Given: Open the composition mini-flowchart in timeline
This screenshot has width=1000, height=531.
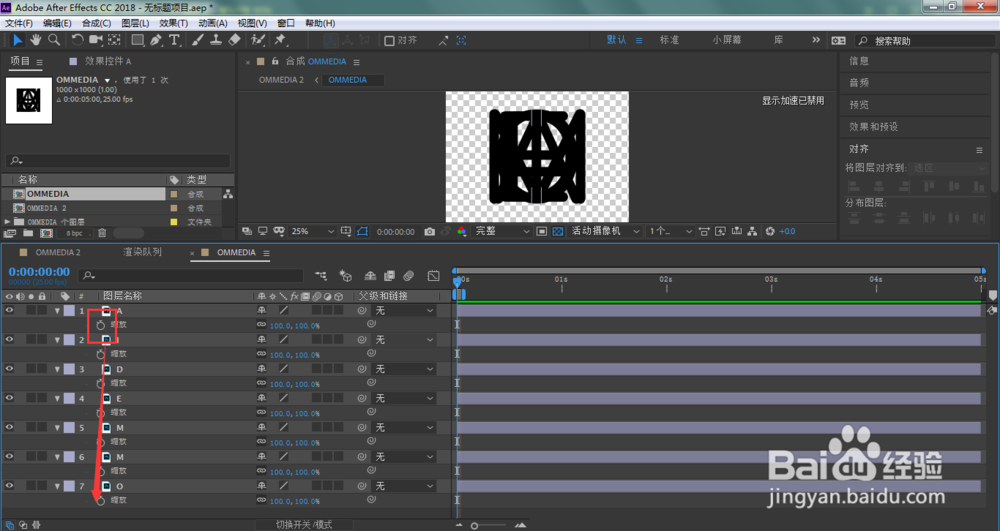Looking at the screenshot, I should [x=321, y=276].
